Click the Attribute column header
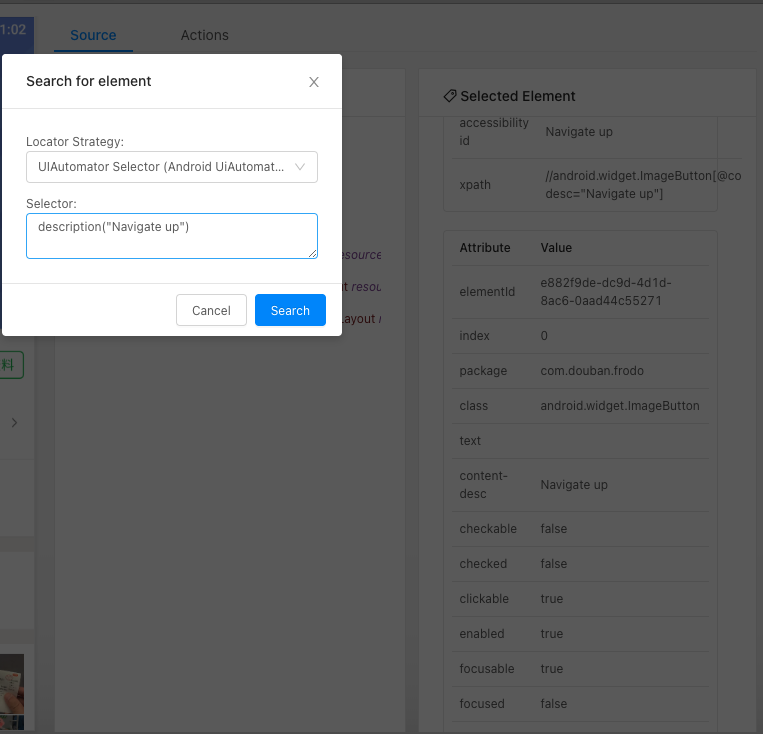The image size is (763, 734). (485, 247)
